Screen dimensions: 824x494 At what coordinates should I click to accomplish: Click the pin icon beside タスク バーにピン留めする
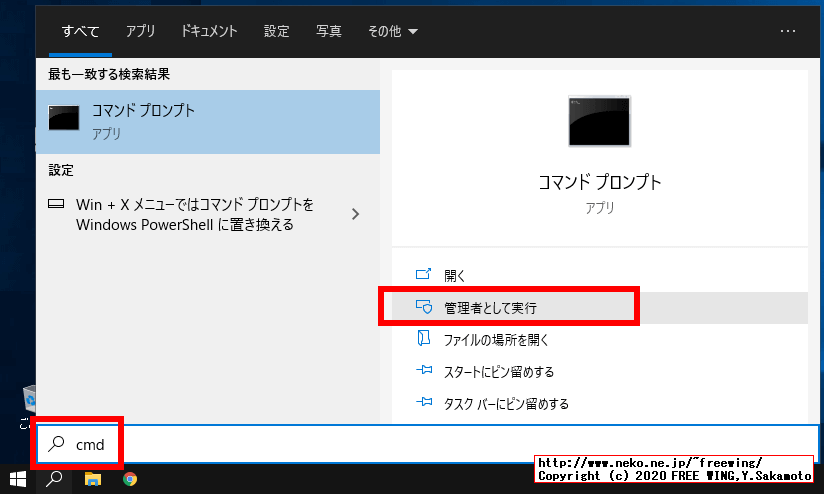[x=424, y=402]
